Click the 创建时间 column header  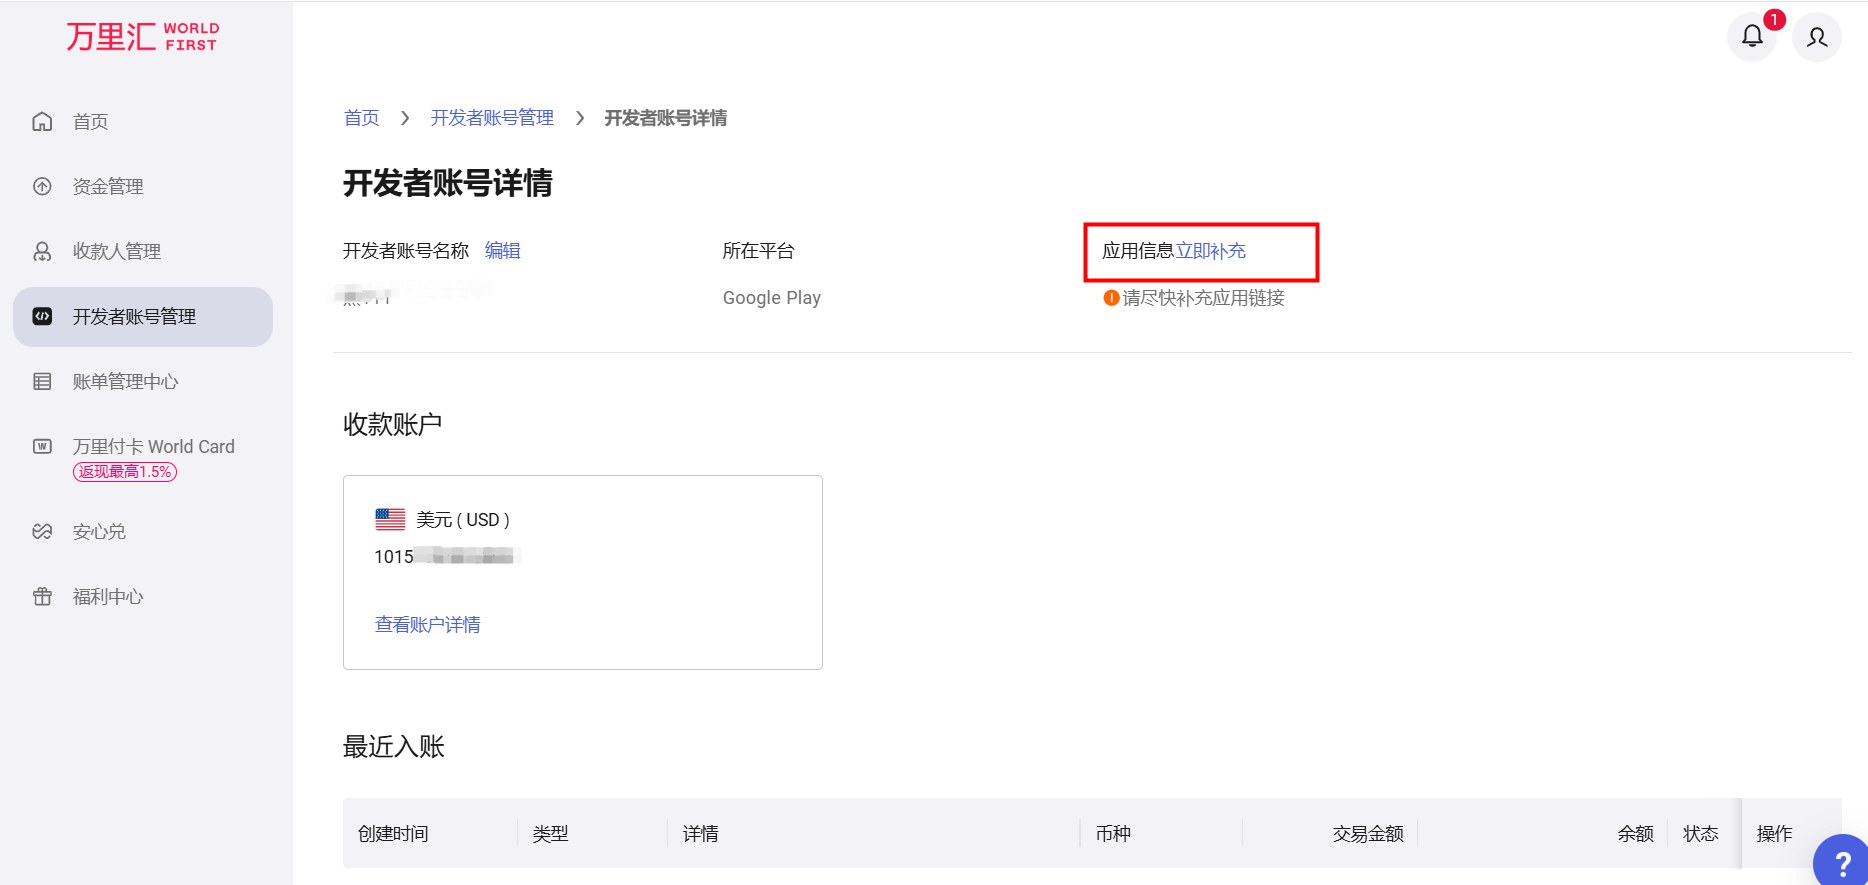tap(393, 834)
